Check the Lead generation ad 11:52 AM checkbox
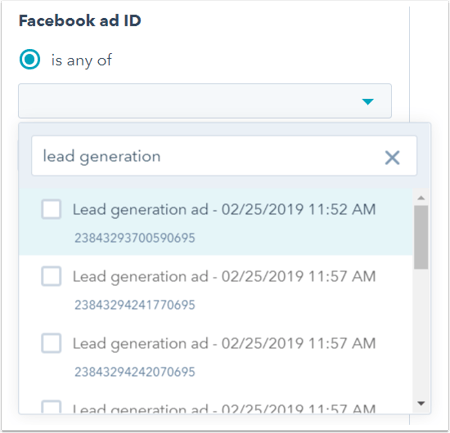This screenshot has width=450, height=433. (51, 209)
